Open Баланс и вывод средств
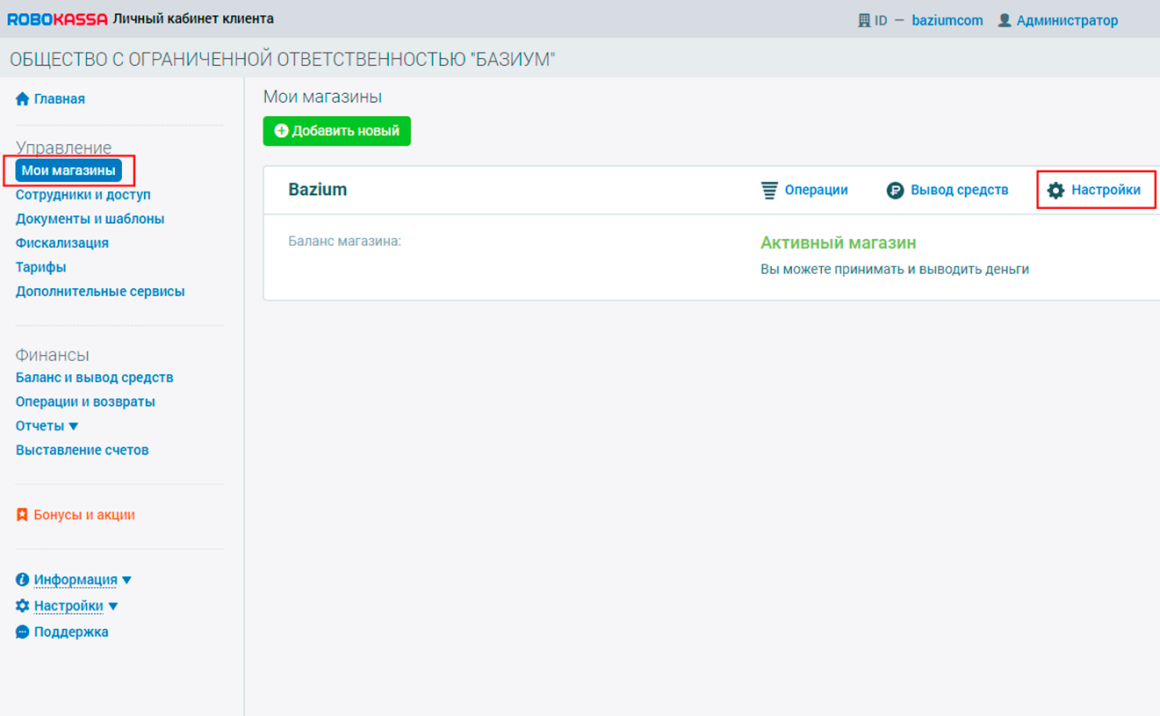Screen dimensions: 1160x716 (x=94, y=377)
